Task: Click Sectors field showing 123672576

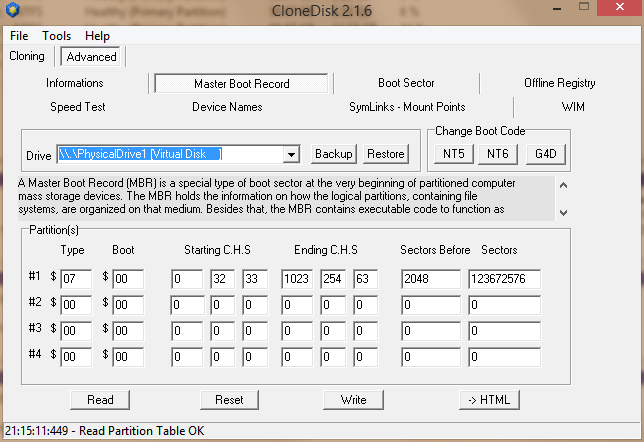Action: pyautogui.click(x=504, y=279)
